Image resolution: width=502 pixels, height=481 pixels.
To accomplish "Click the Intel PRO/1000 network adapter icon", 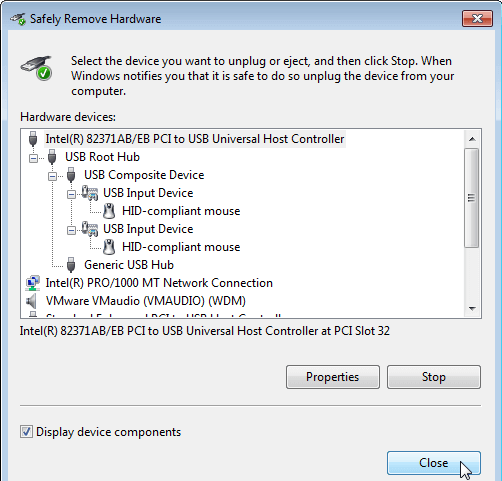I will 33,283.
